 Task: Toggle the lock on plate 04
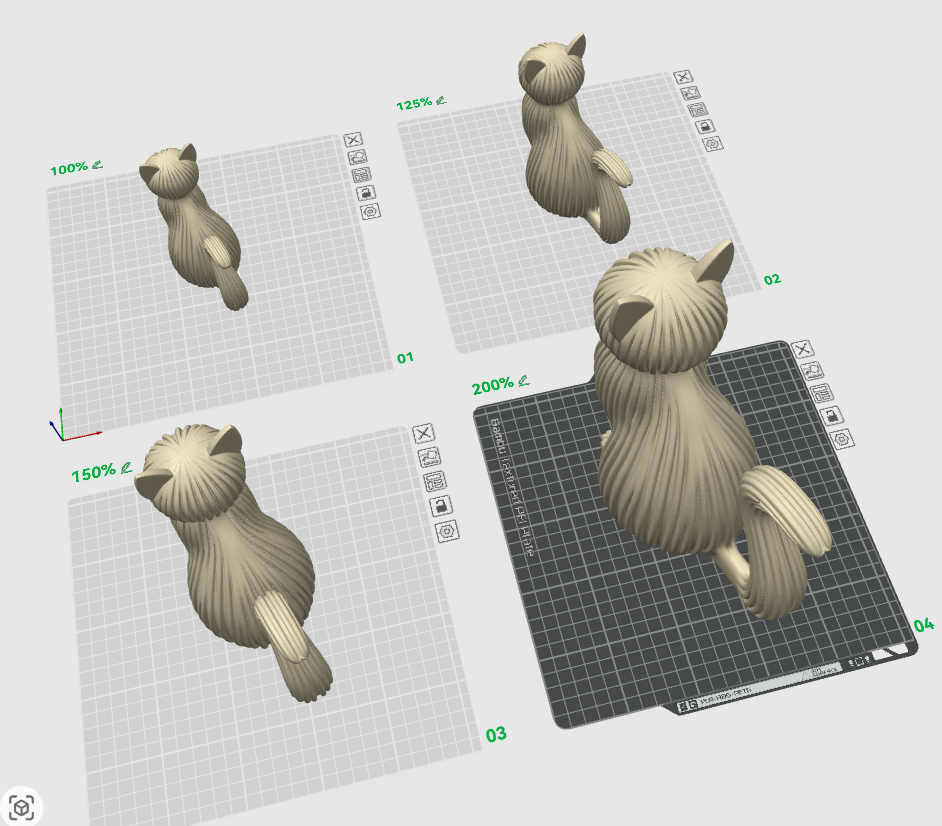click(x=832, y=416)
